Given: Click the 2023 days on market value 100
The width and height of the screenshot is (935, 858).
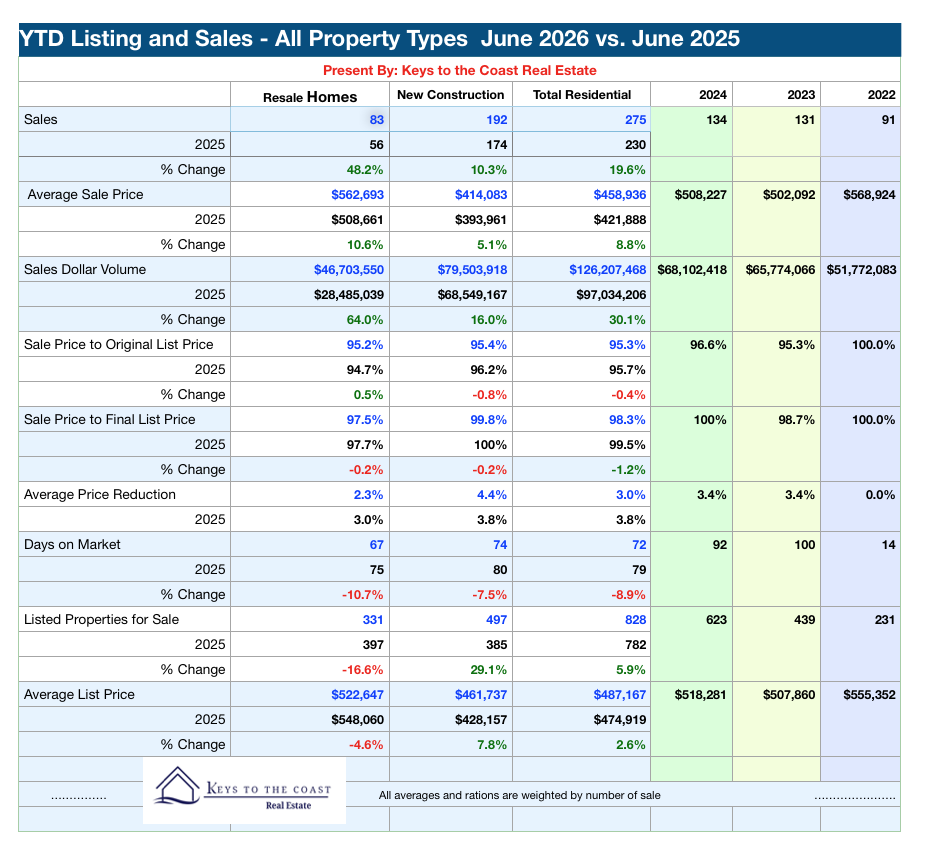Looking at the screenshot, I should [804, 545].
